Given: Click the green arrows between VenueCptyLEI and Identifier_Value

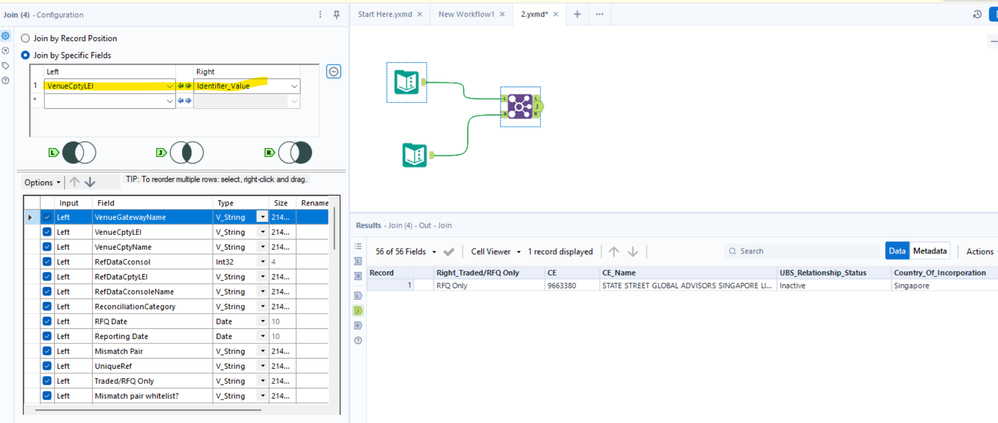Looking at the screenshot, I should (x=185, y=86).
